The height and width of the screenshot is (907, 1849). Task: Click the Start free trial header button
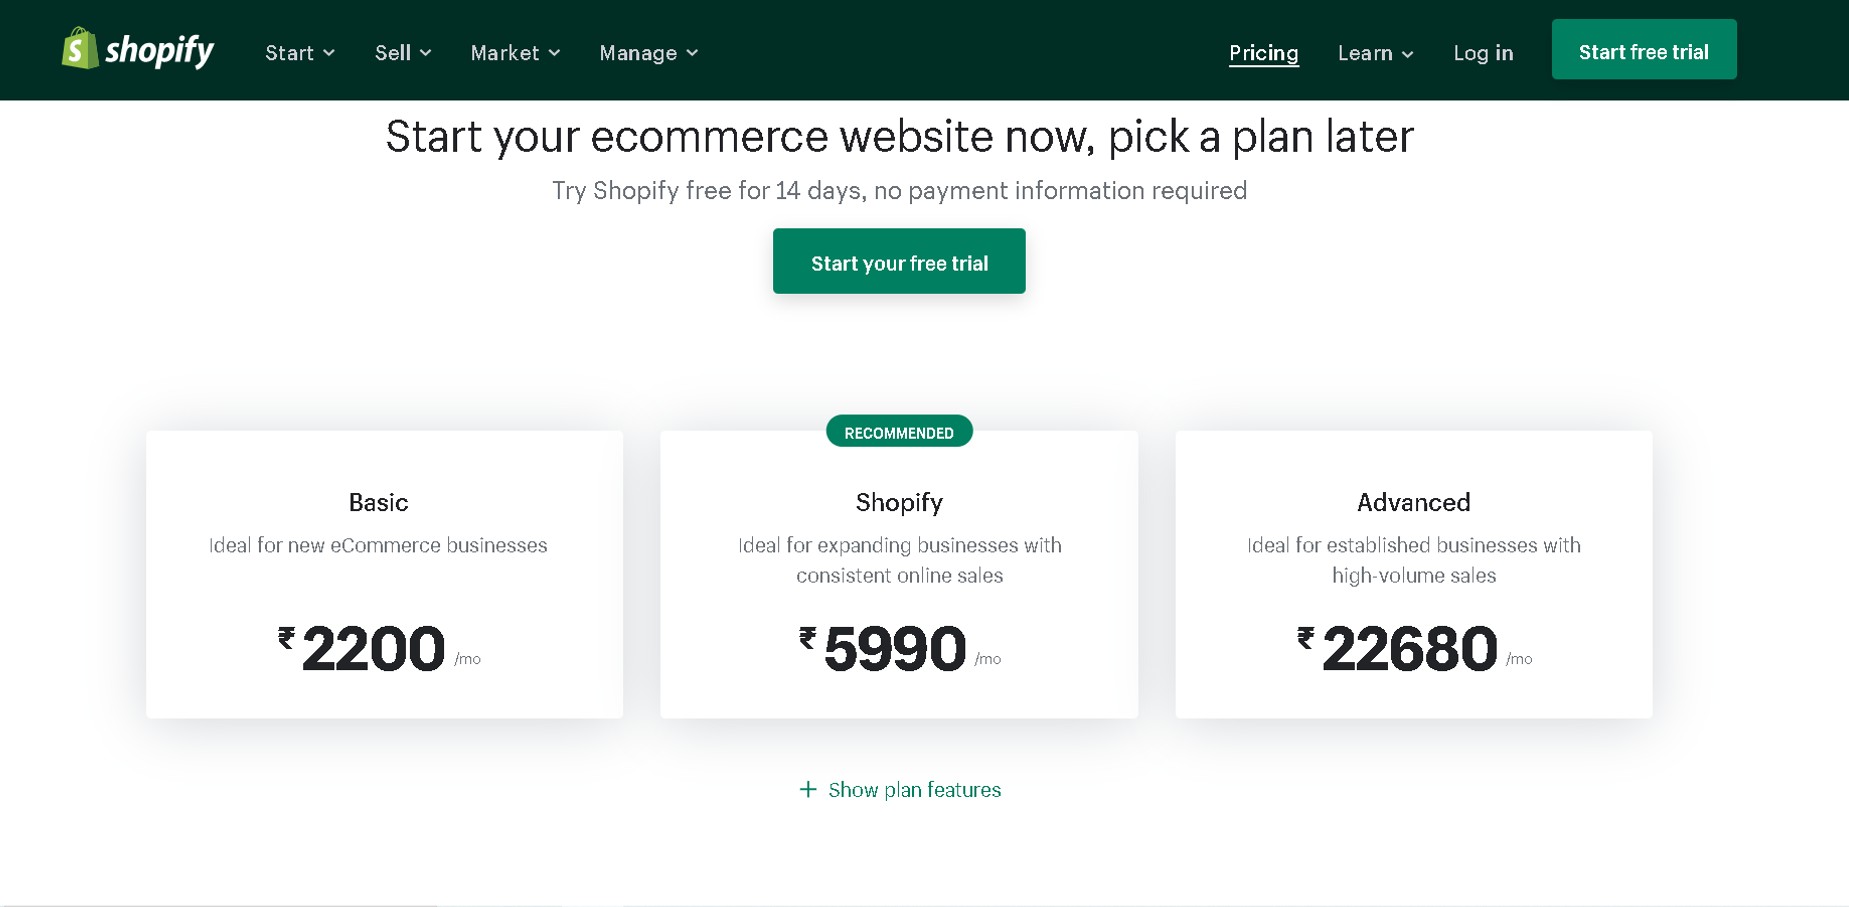(1643, 49)
